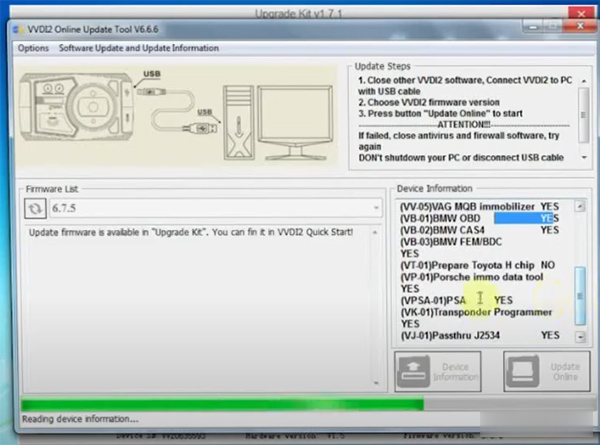Screen dimensions: 600x445
Task: Click step 2 Choose VVDI2 firmware version text
Action: pos(429,103)
